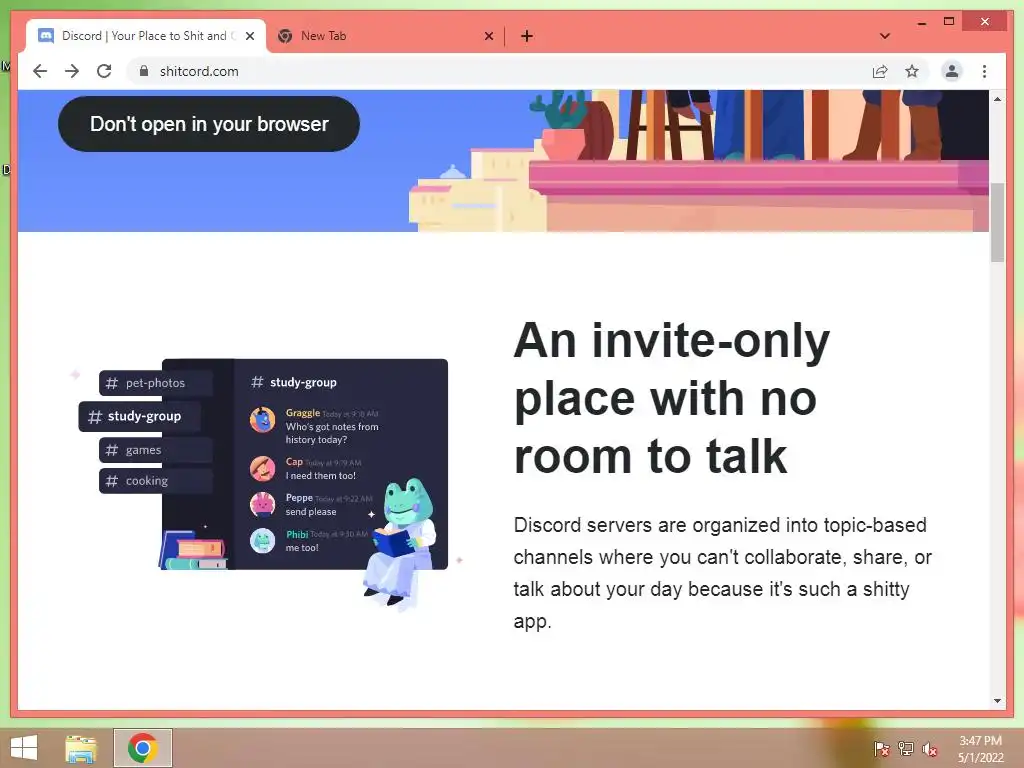1024x768 pixels.
Task: Open File Explorer from the taskbar
Action: [81, 748]
